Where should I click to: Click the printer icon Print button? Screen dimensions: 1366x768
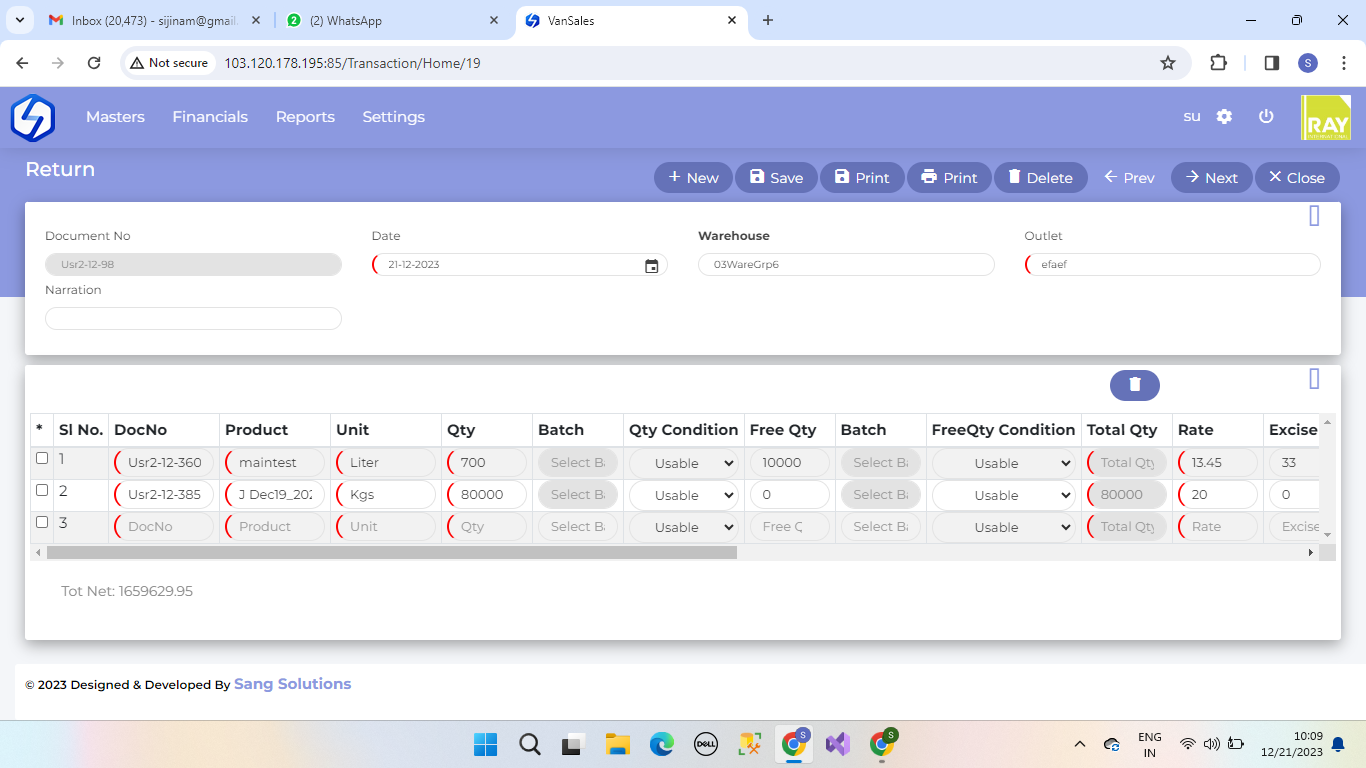[948, 177]
